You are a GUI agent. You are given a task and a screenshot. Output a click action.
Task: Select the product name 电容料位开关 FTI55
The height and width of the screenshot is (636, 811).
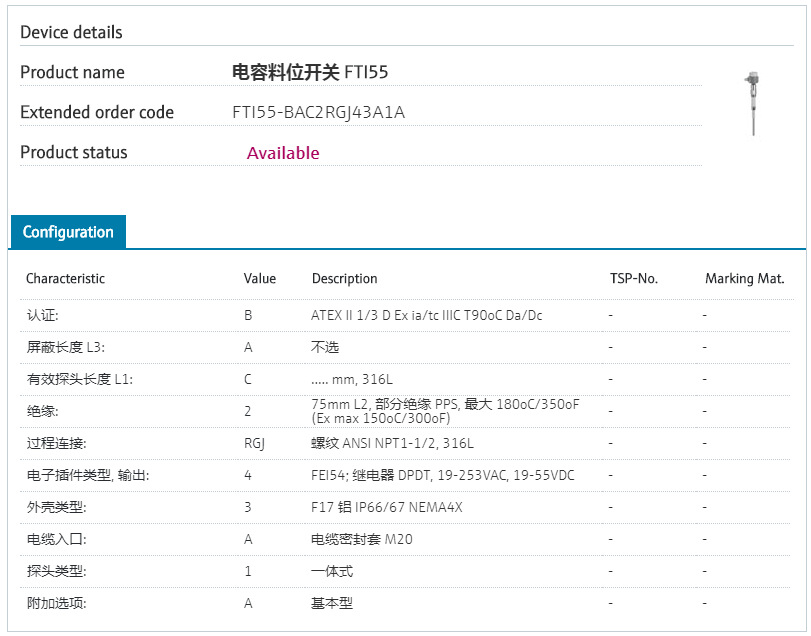[310, 72]
